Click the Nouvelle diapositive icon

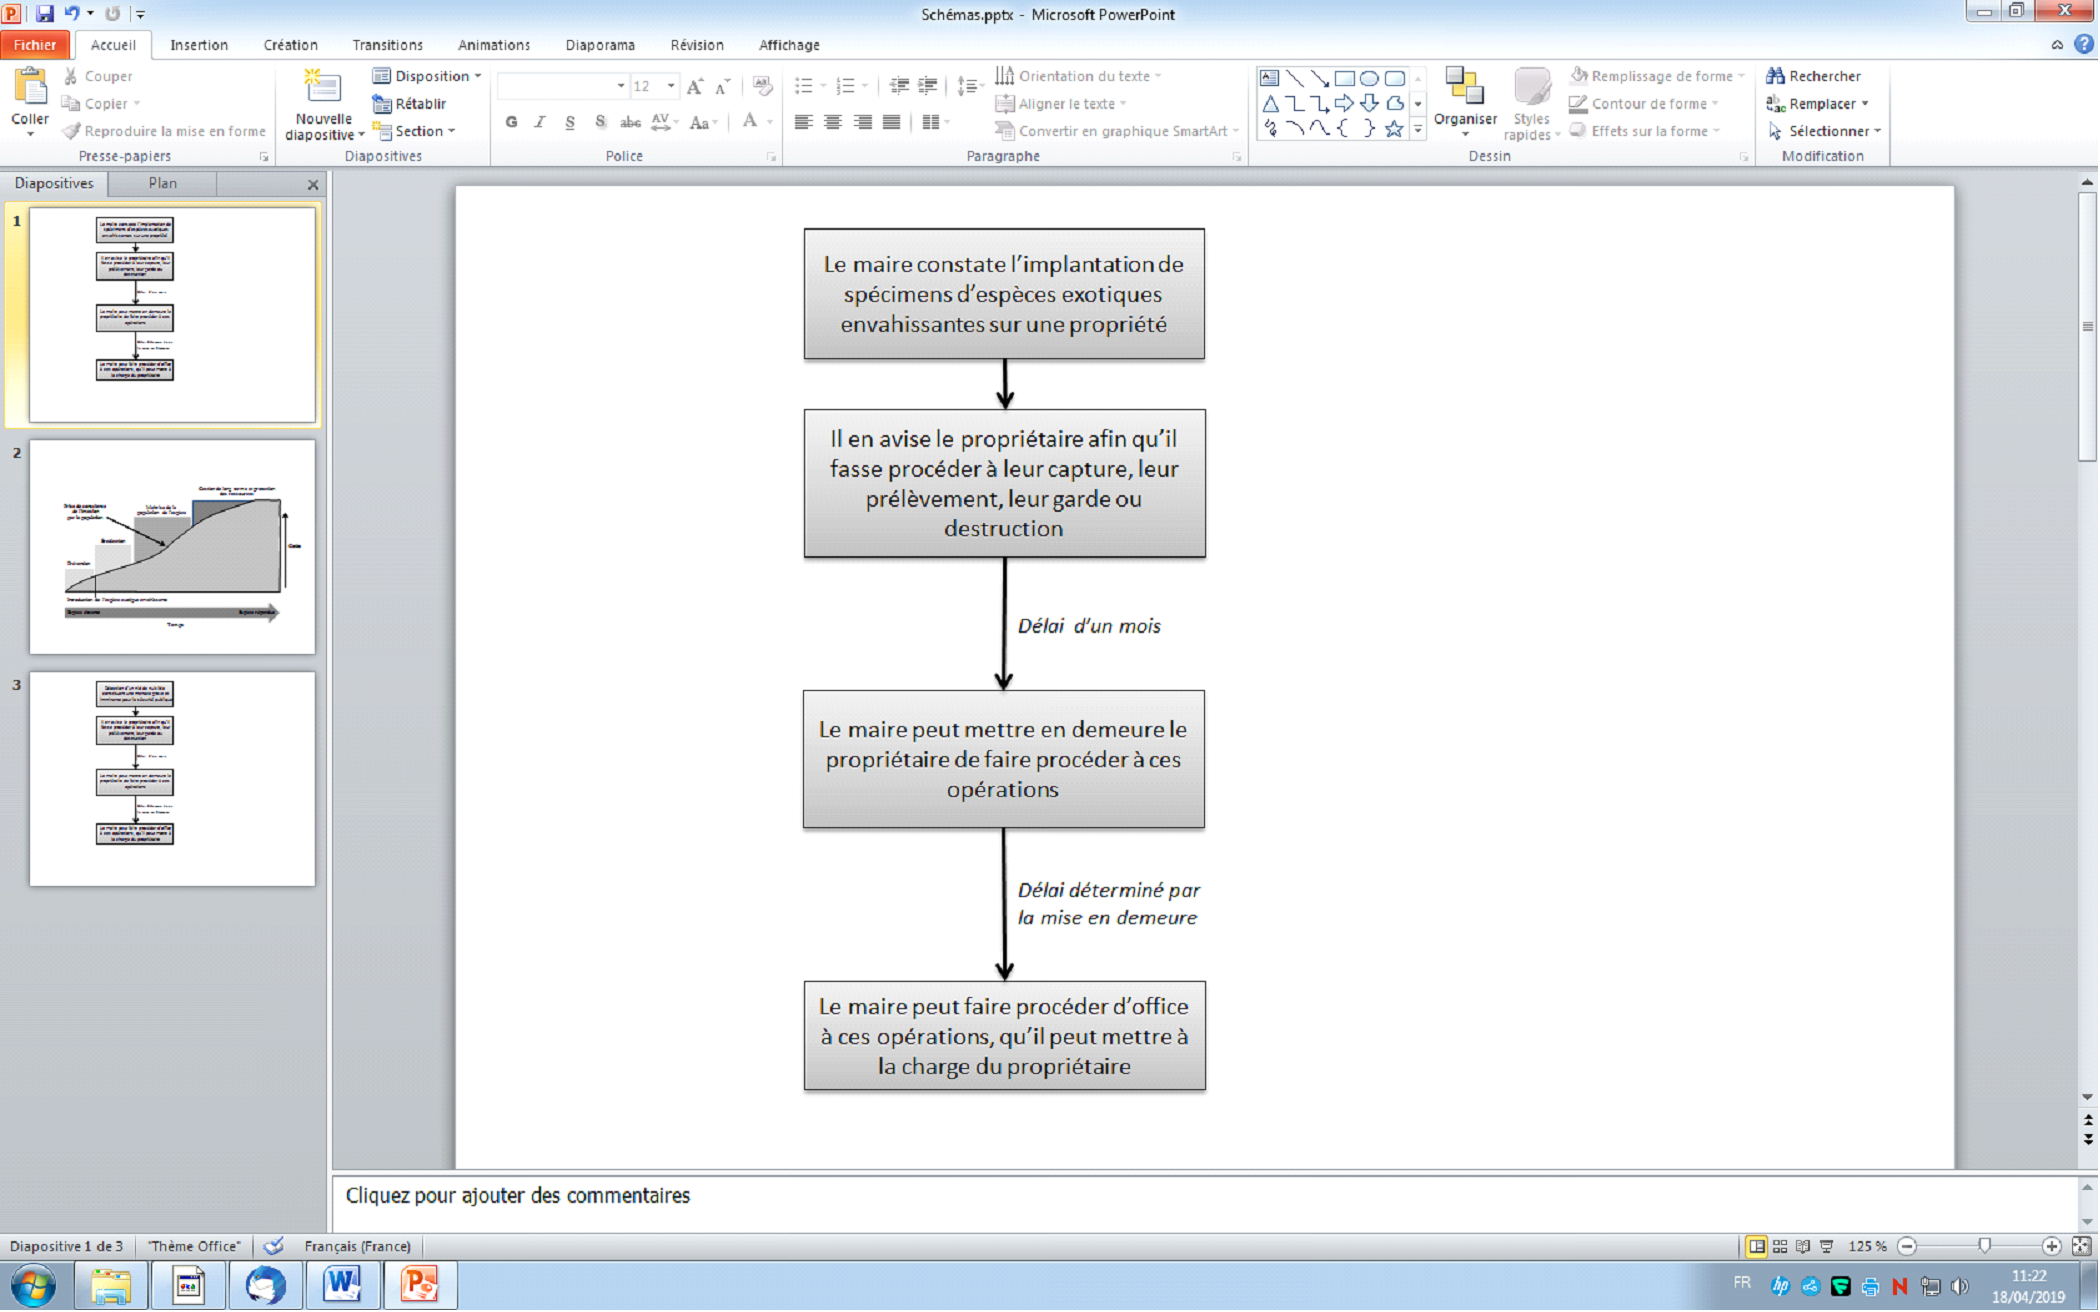[323, 88]
